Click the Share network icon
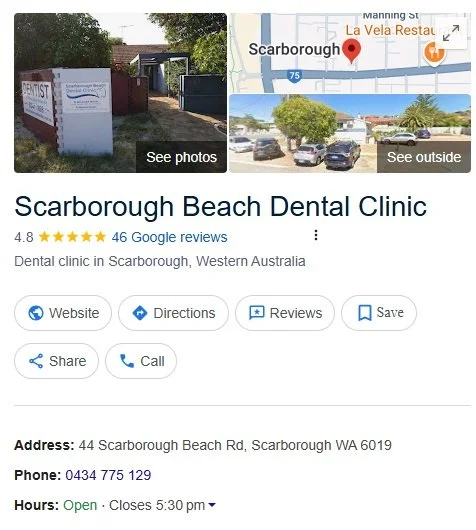 click(x=36, y=361)
